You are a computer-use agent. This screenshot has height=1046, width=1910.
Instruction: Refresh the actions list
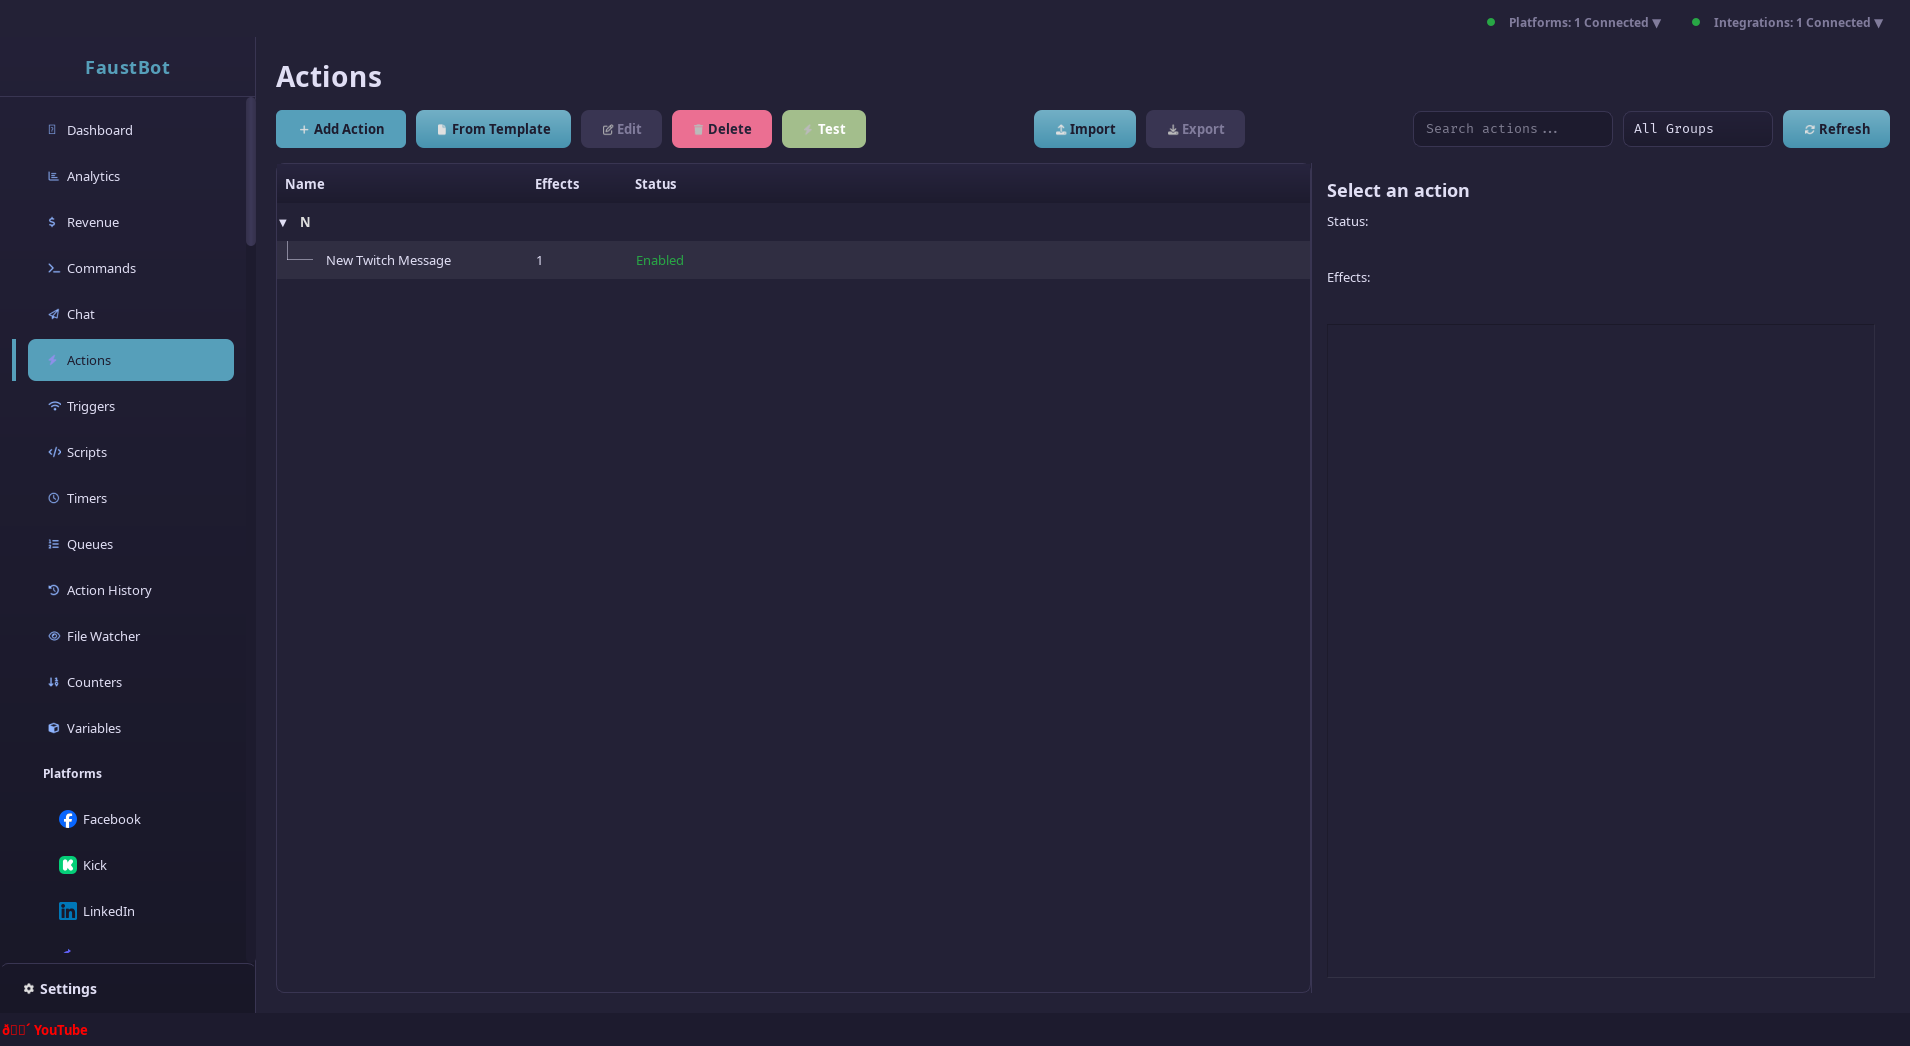[1835, 128]
